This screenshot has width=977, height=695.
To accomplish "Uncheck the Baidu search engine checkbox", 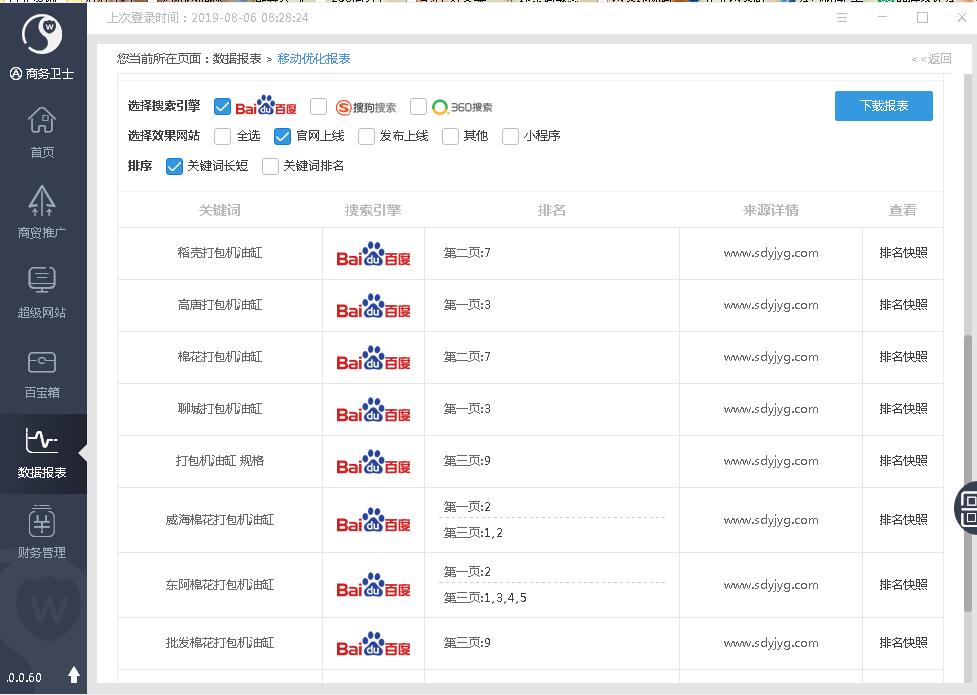I will point(222,107).
